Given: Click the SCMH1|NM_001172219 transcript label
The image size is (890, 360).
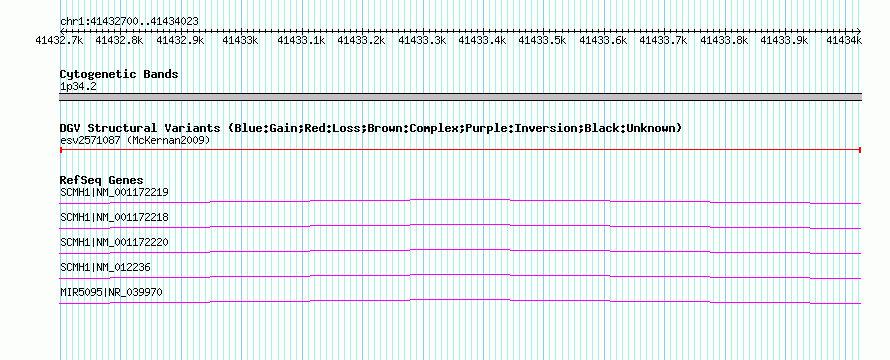Looking at the screenshot, I should (114, 192).
